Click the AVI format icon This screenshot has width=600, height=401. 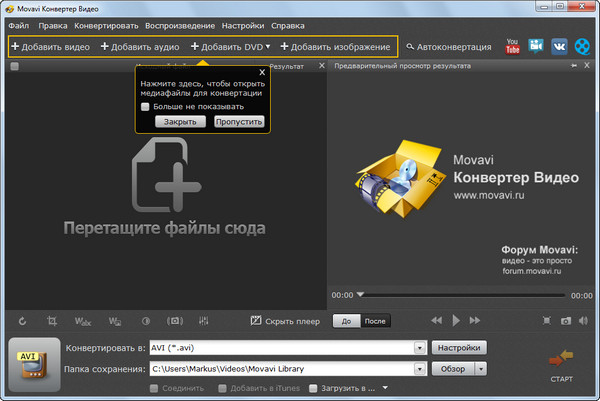pos(28,365)
